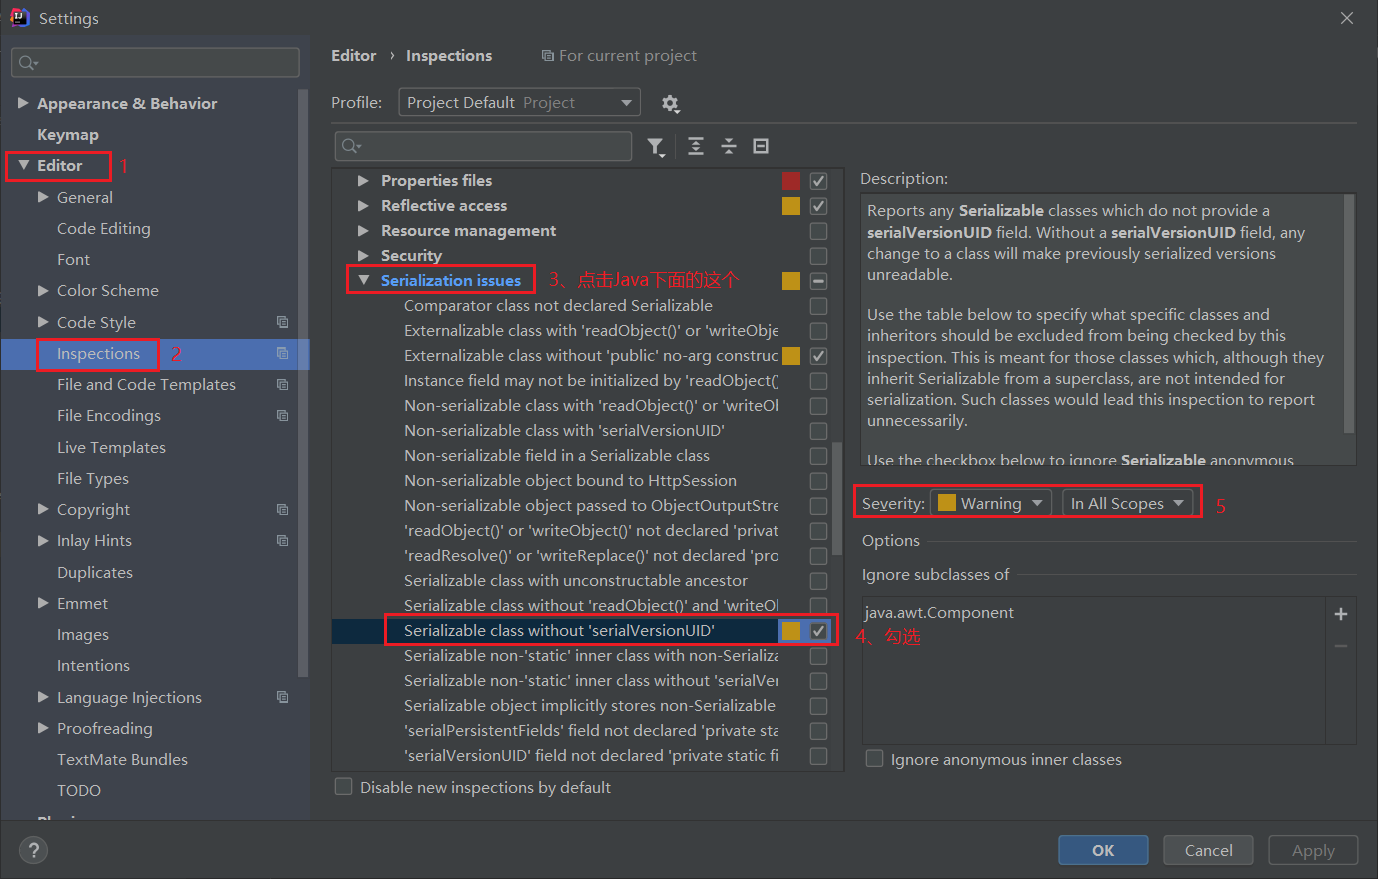Image resolution: width=1378 pixels, height=879 pixels.
Task: Click the search magnifier in the settings search box
Action: pos(28,63)
